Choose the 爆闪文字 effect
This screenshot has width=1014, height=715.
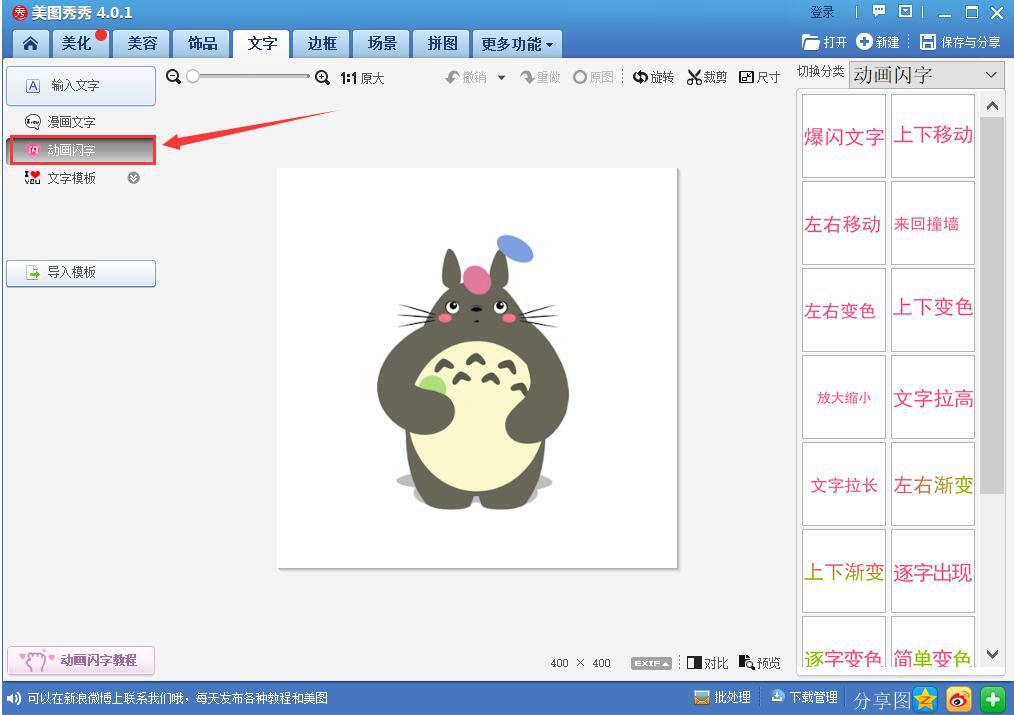click(x=844, y=136)
